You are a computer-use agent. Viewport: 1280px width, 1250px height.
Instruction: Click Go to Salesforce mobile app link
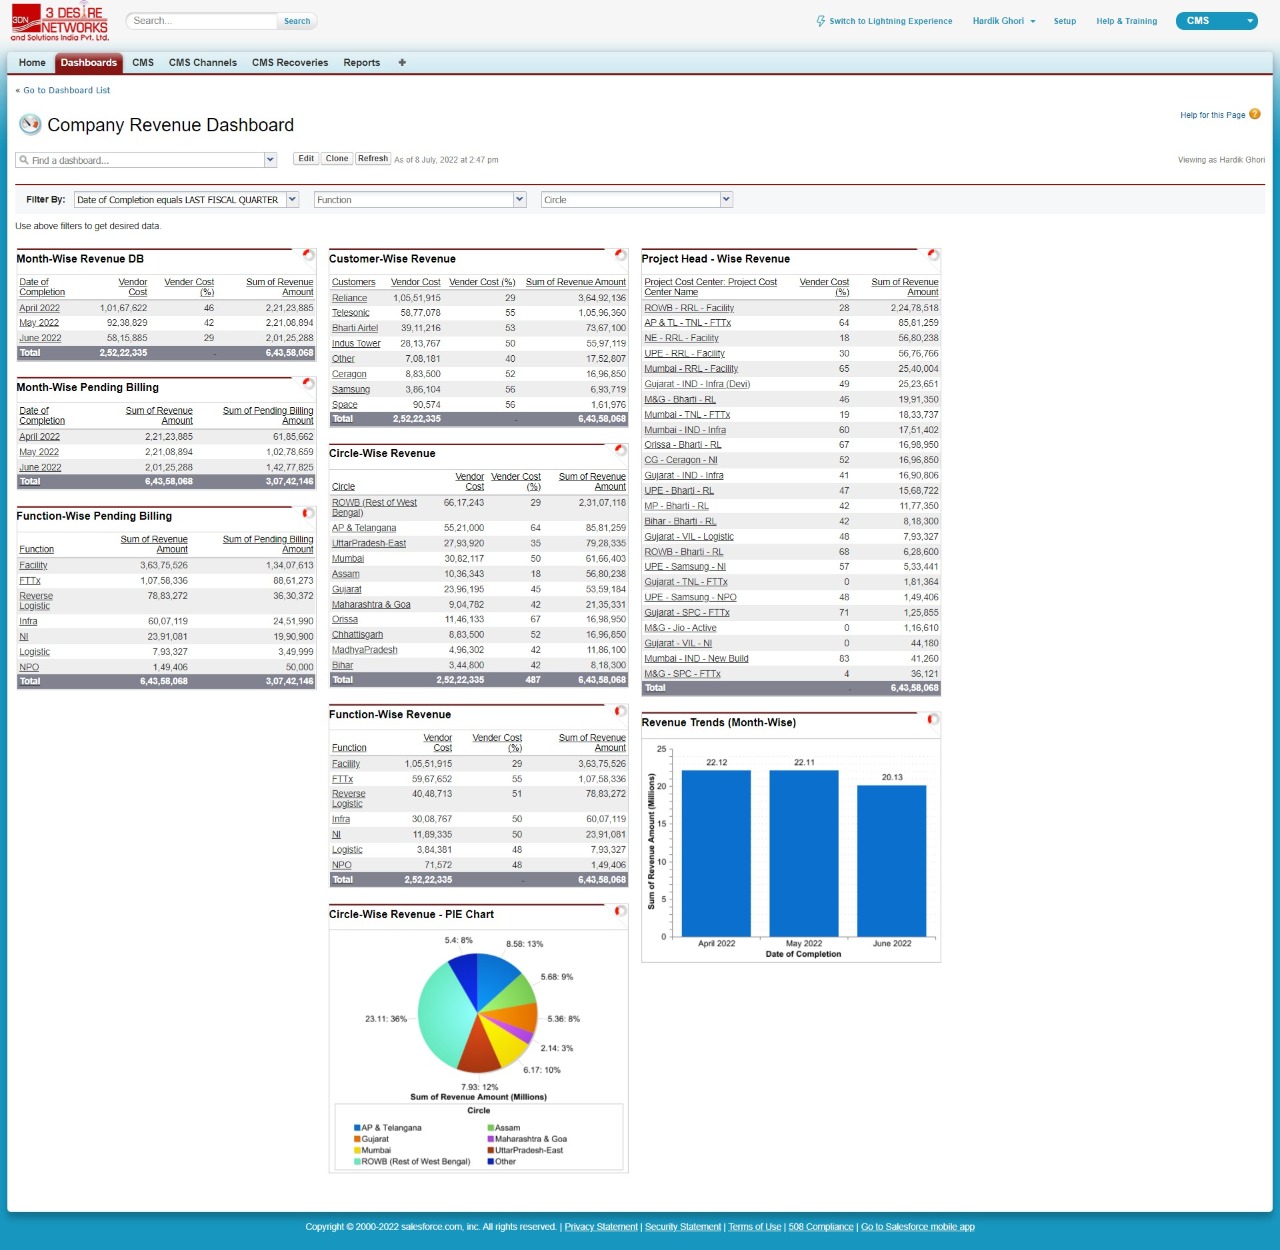(x=918, y=1227)
